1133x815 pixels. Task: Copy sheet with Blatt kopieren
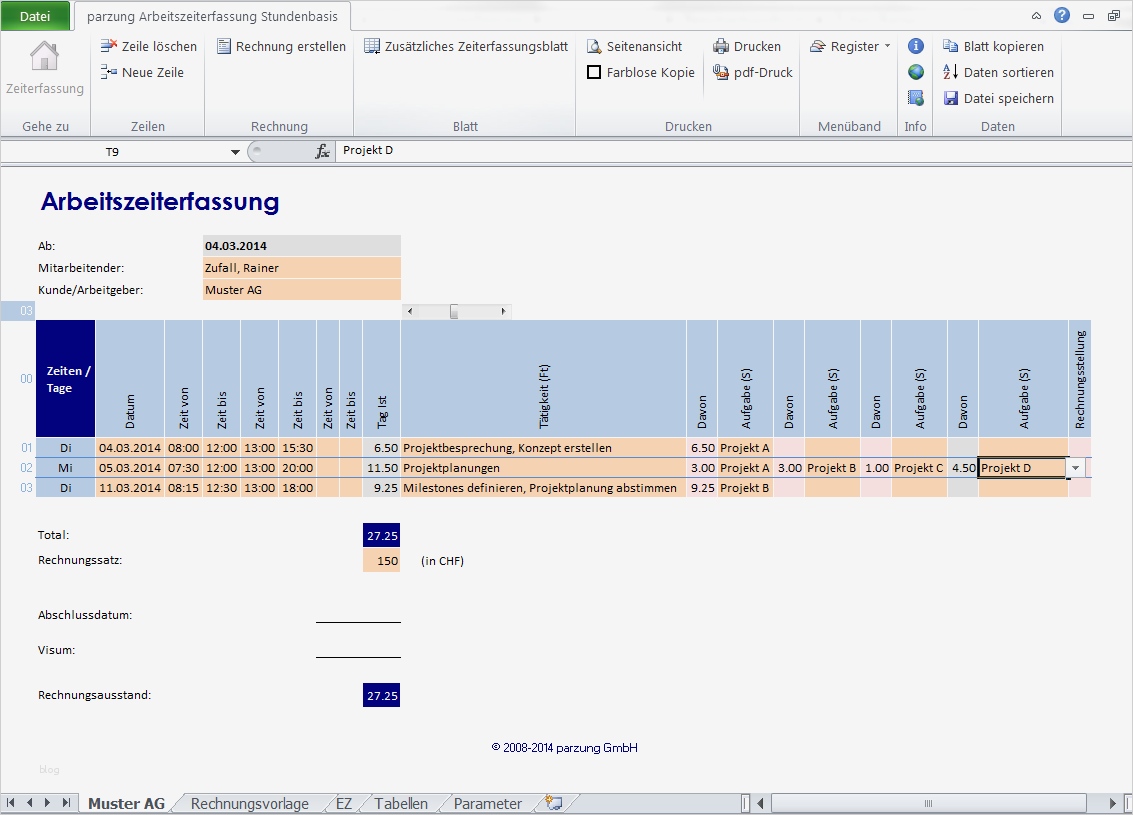point(994,46)
